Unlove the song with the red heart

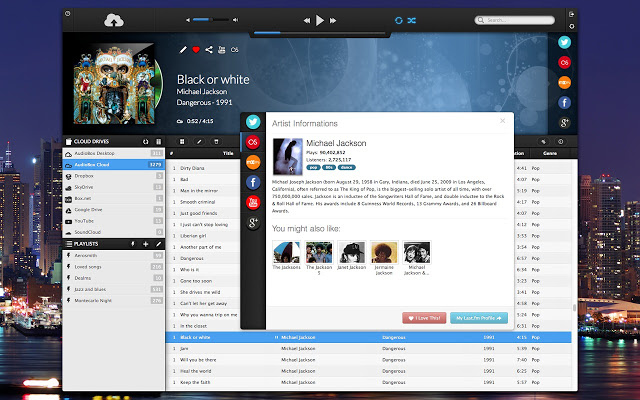pos(196,50)
